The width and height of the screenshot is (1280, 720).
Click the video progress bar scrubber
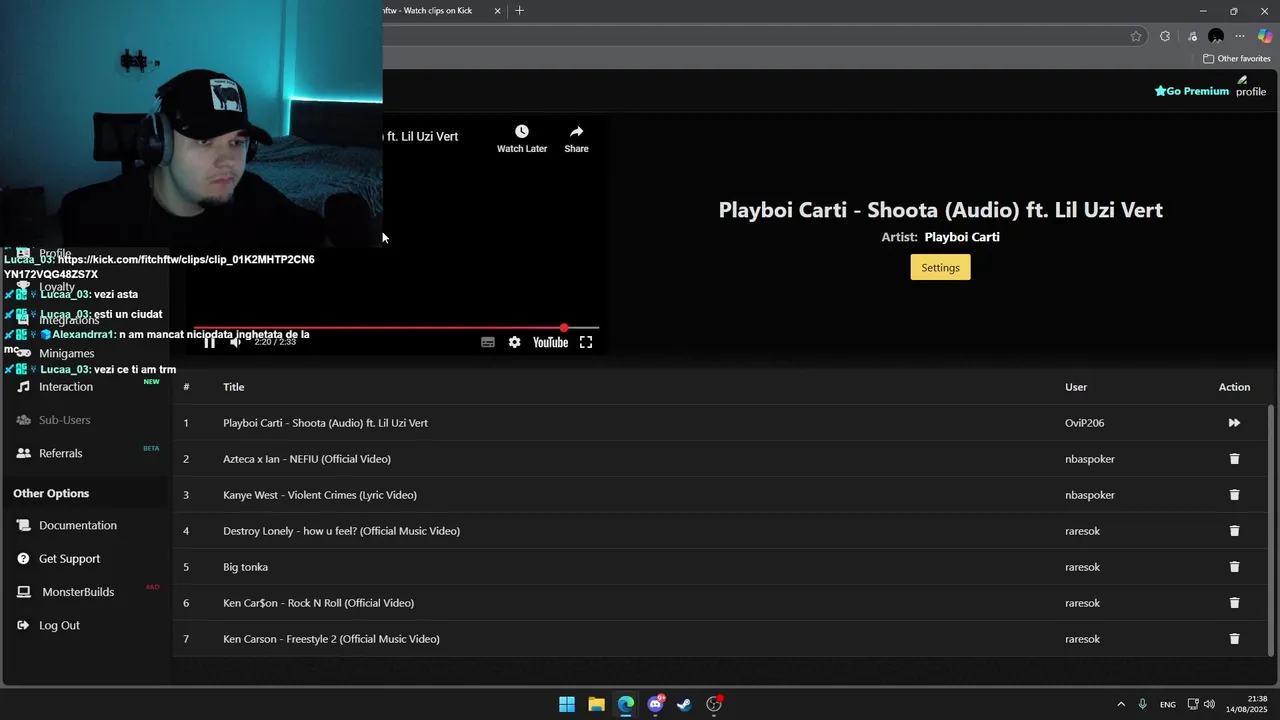pos(564,328)
